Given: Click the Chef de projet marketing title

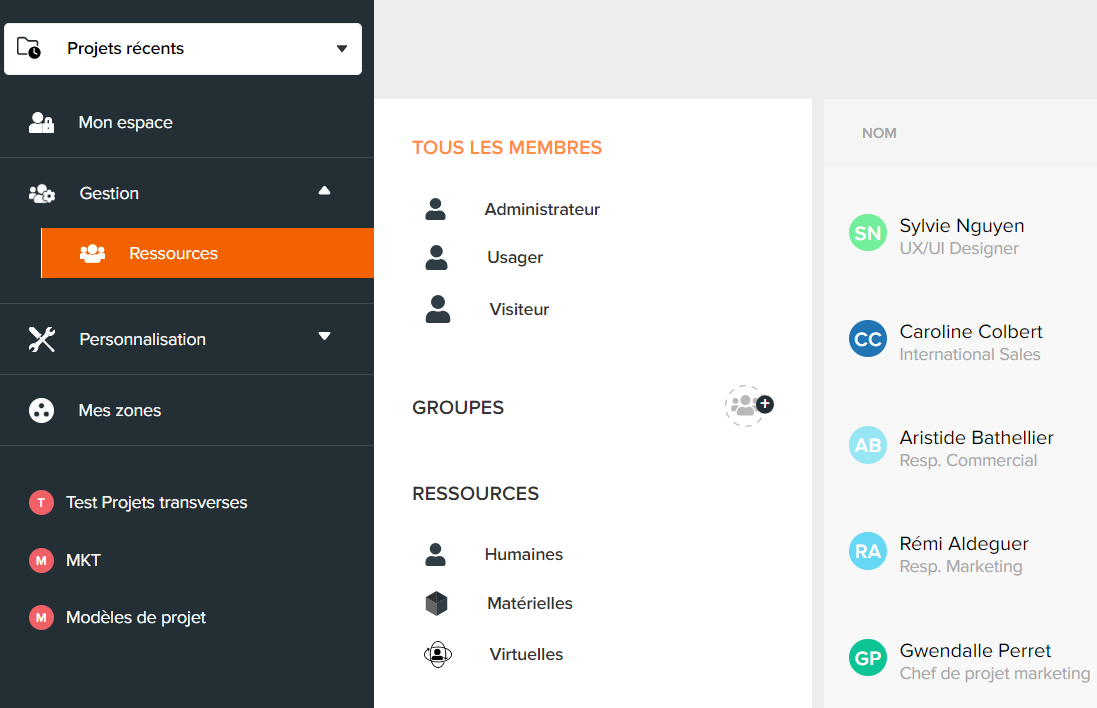Looking at the screenshot, I should pos(995,674).
